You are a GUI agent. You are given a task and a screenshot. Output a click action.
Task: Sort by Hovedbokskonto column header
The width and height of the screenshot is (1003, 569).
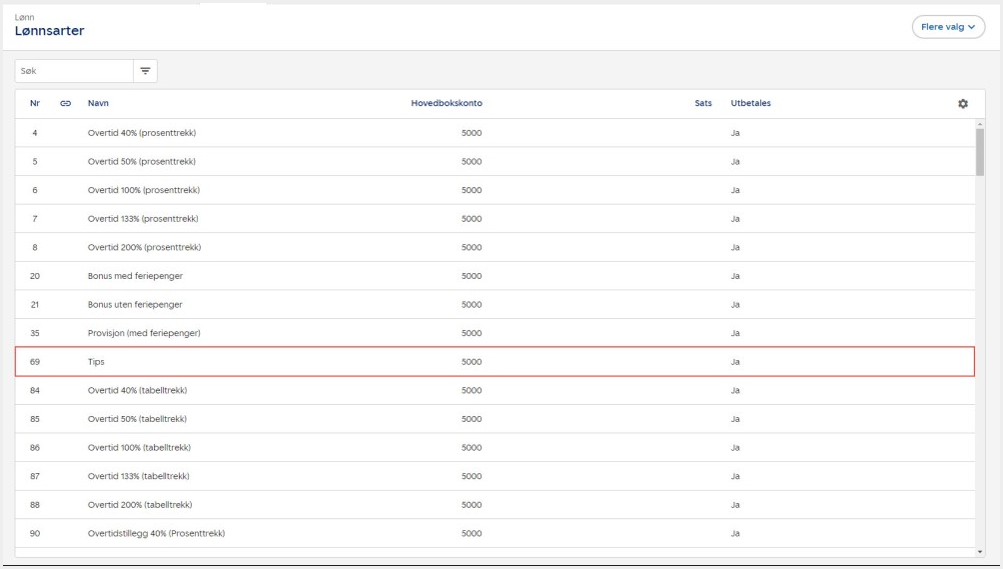[x=446, y=104]
